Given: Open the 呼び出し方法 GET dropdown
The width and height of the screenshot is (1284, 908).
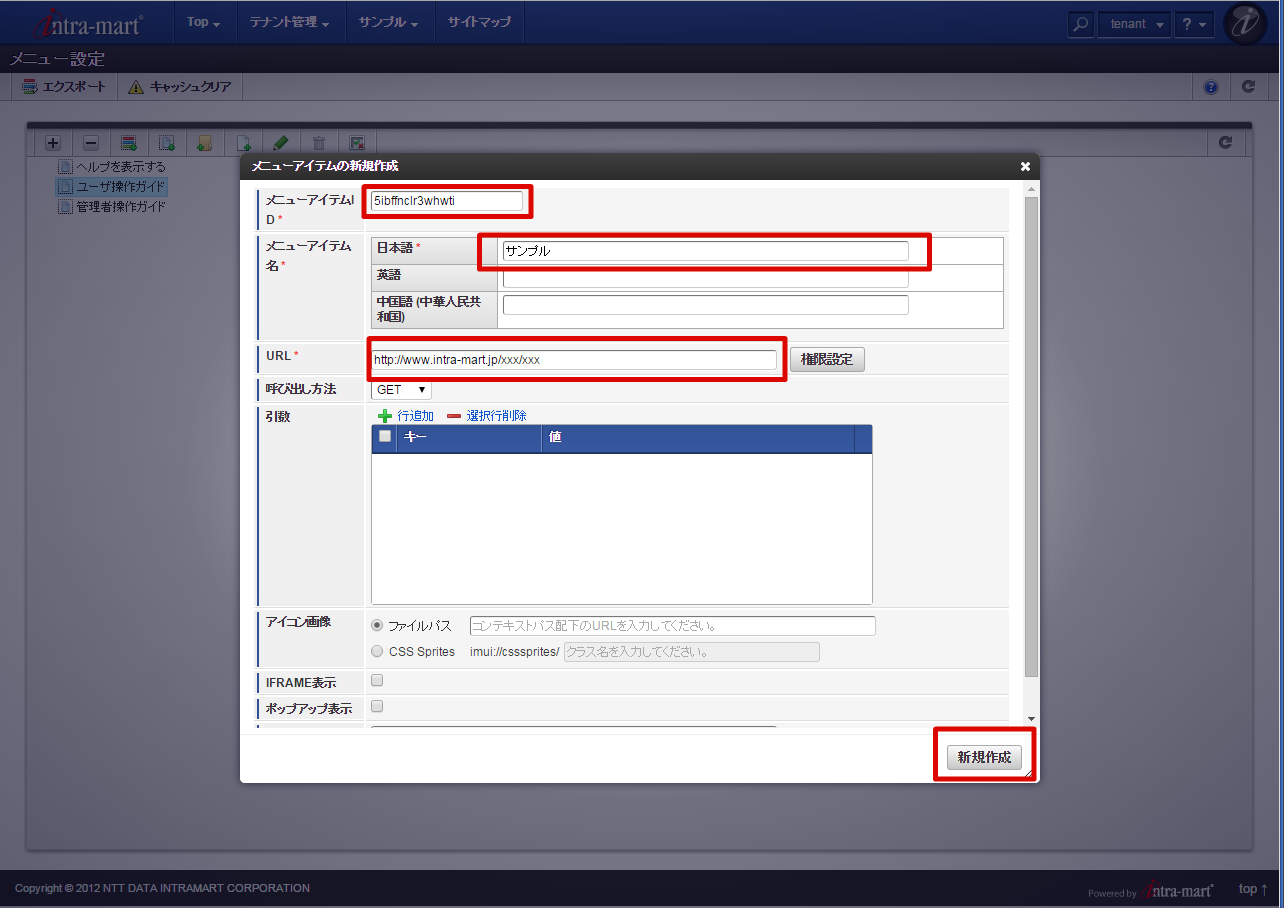Looking at the screenshot, I should click(x=401, y=390).
